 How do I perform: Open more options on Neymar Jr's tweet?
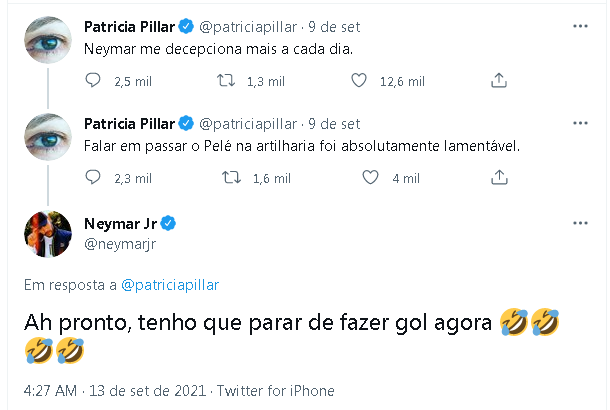click(x=581, y=220)
